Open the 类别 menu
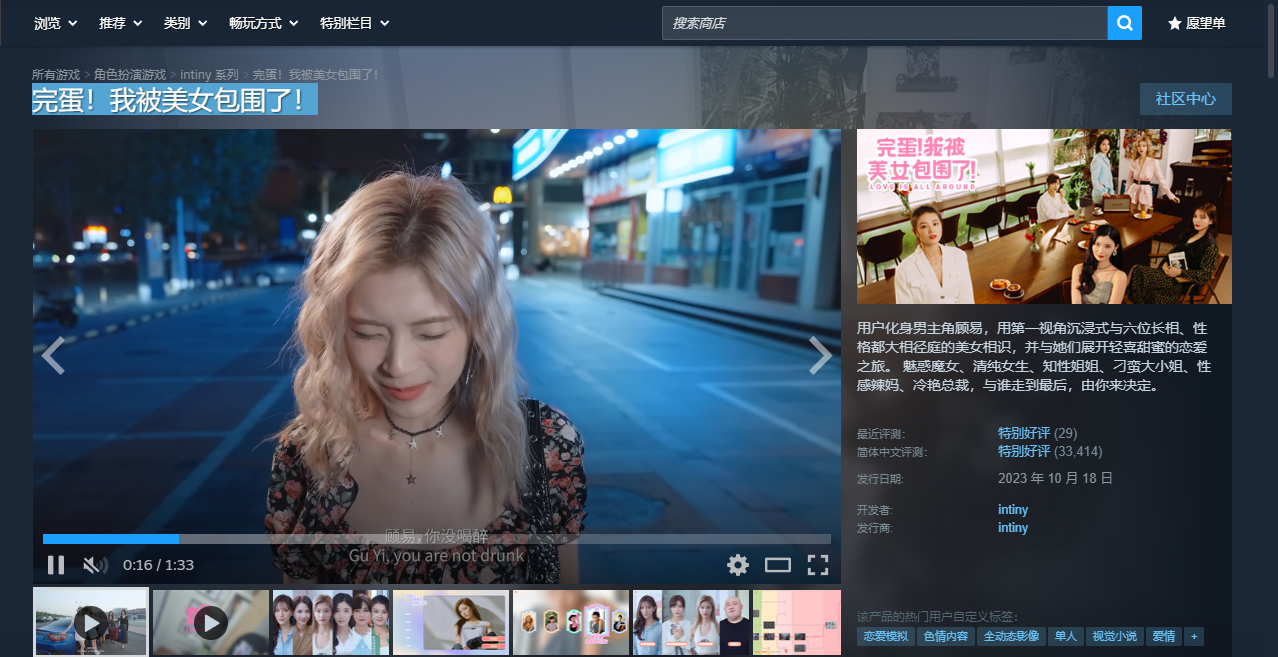Viewport: 1278px width, 657px height. pyautogui.click(x=185, y=23)
